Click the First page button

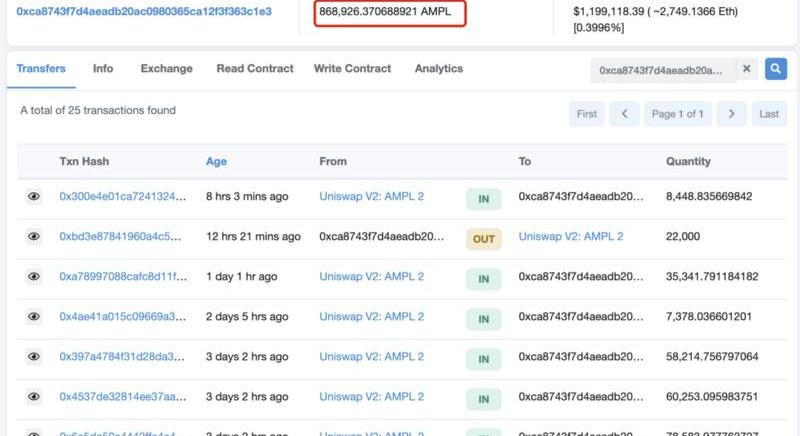coord(587,114)
